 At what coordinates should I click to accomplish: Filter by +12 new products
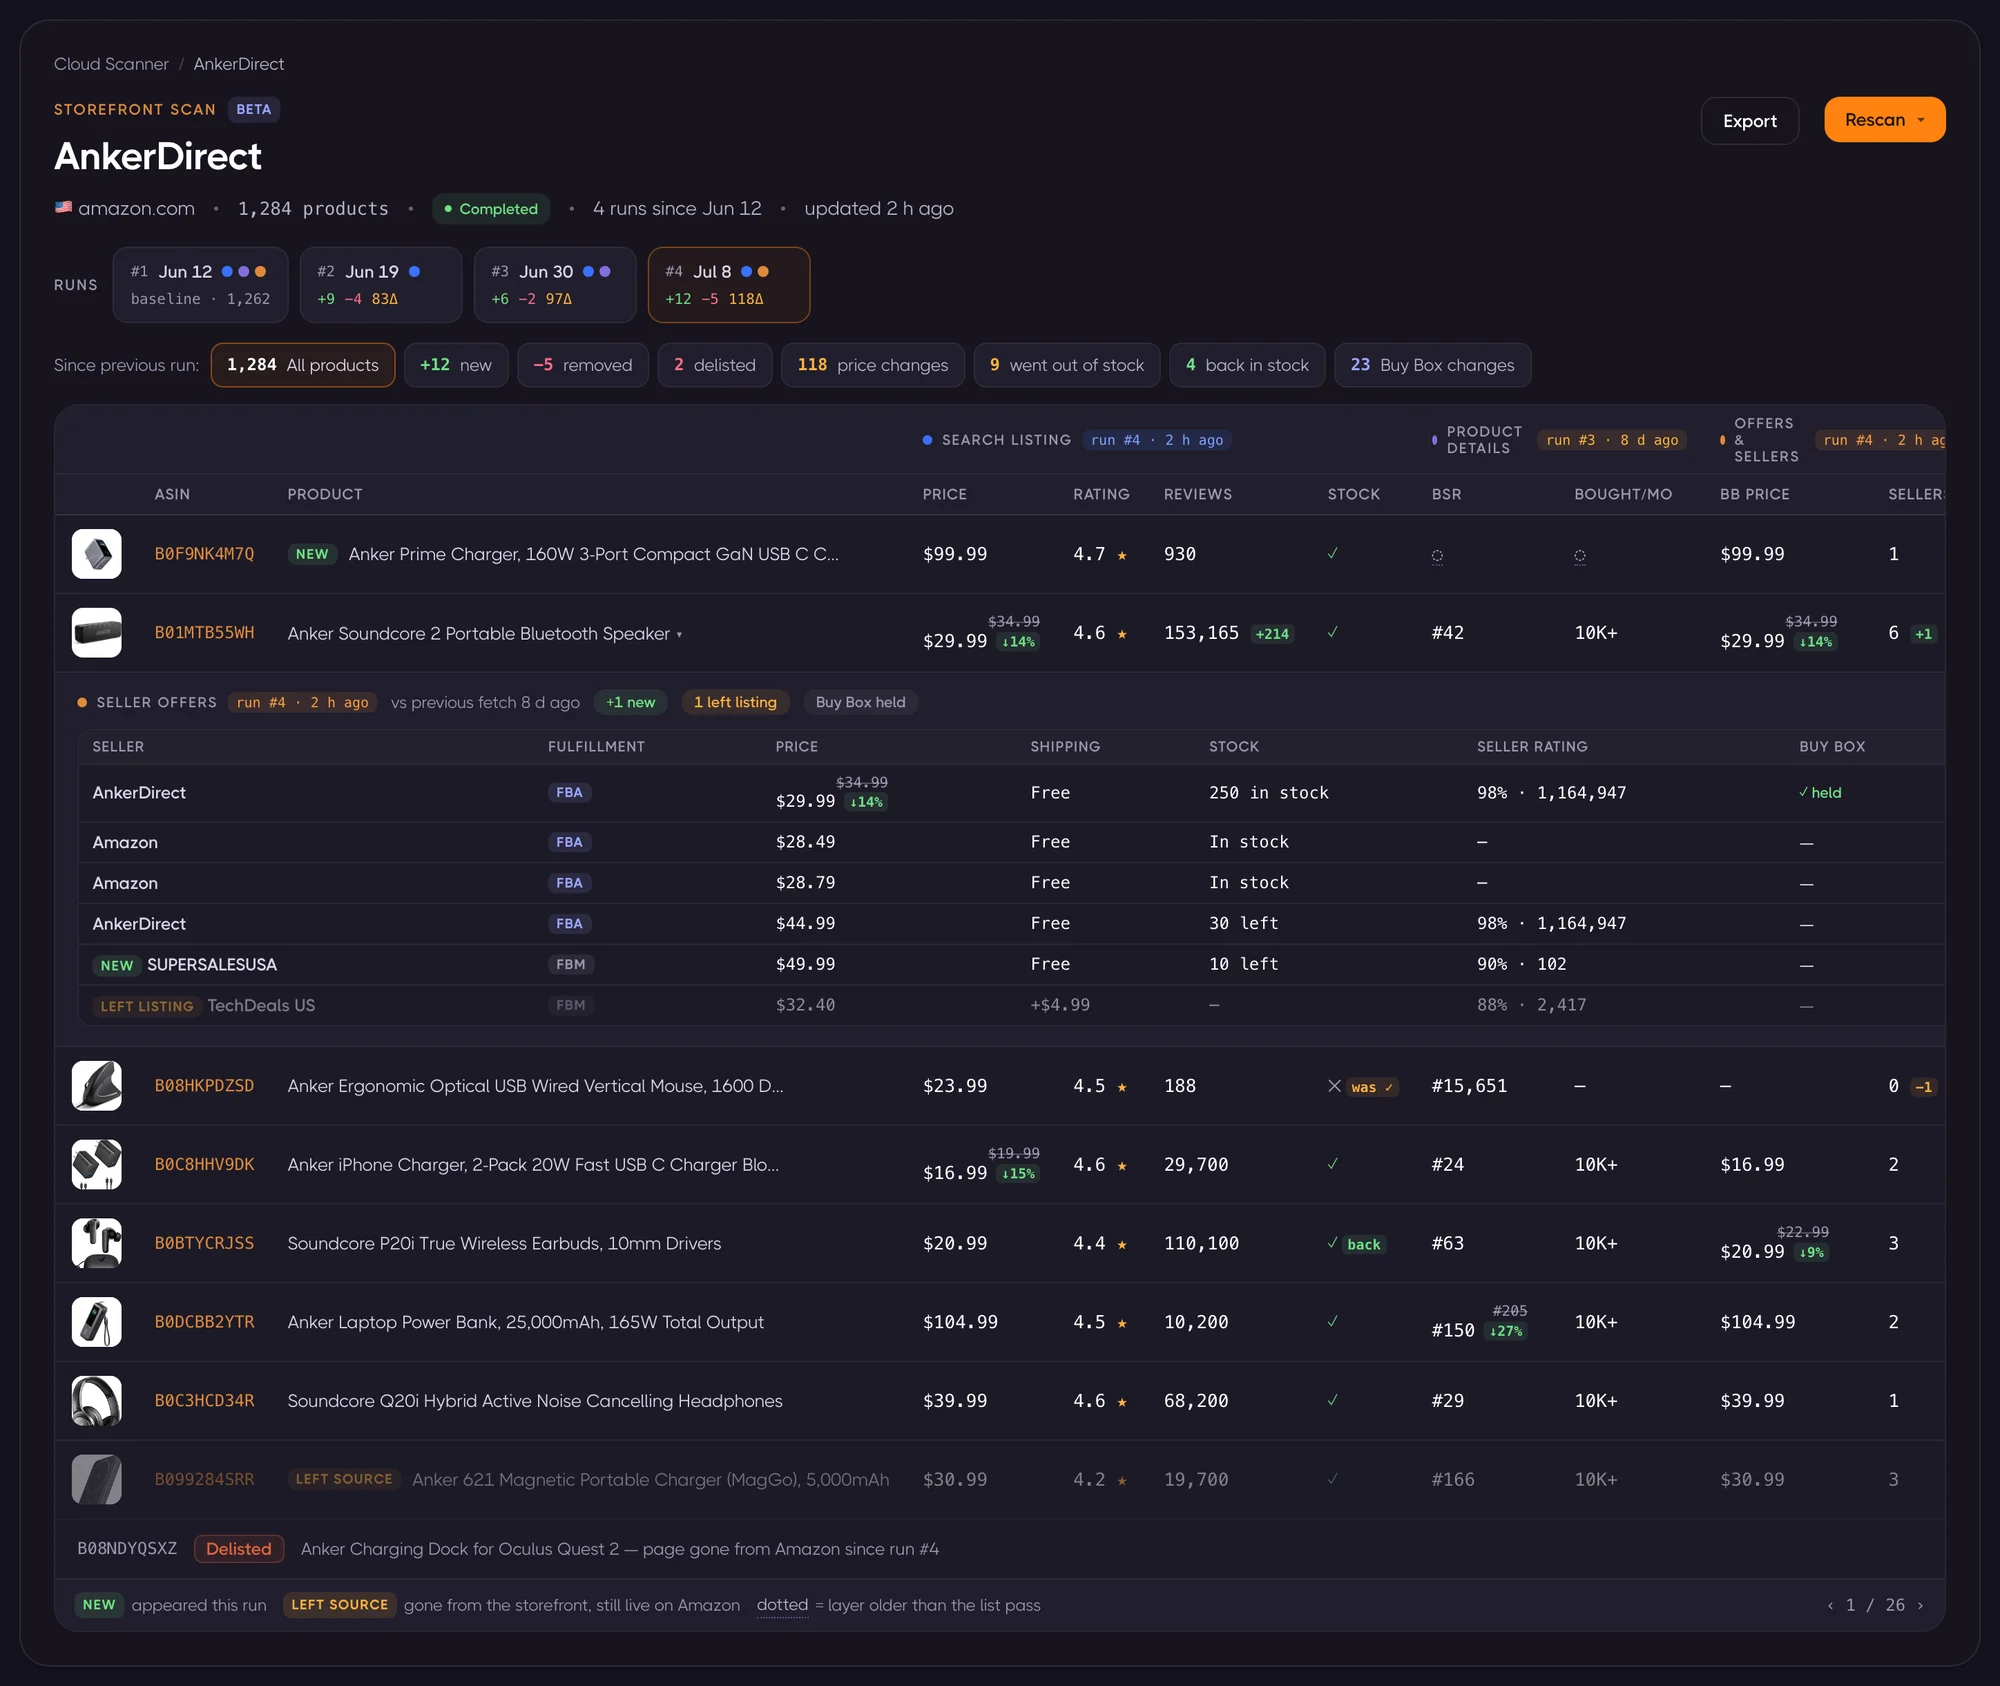coord(456,365)
